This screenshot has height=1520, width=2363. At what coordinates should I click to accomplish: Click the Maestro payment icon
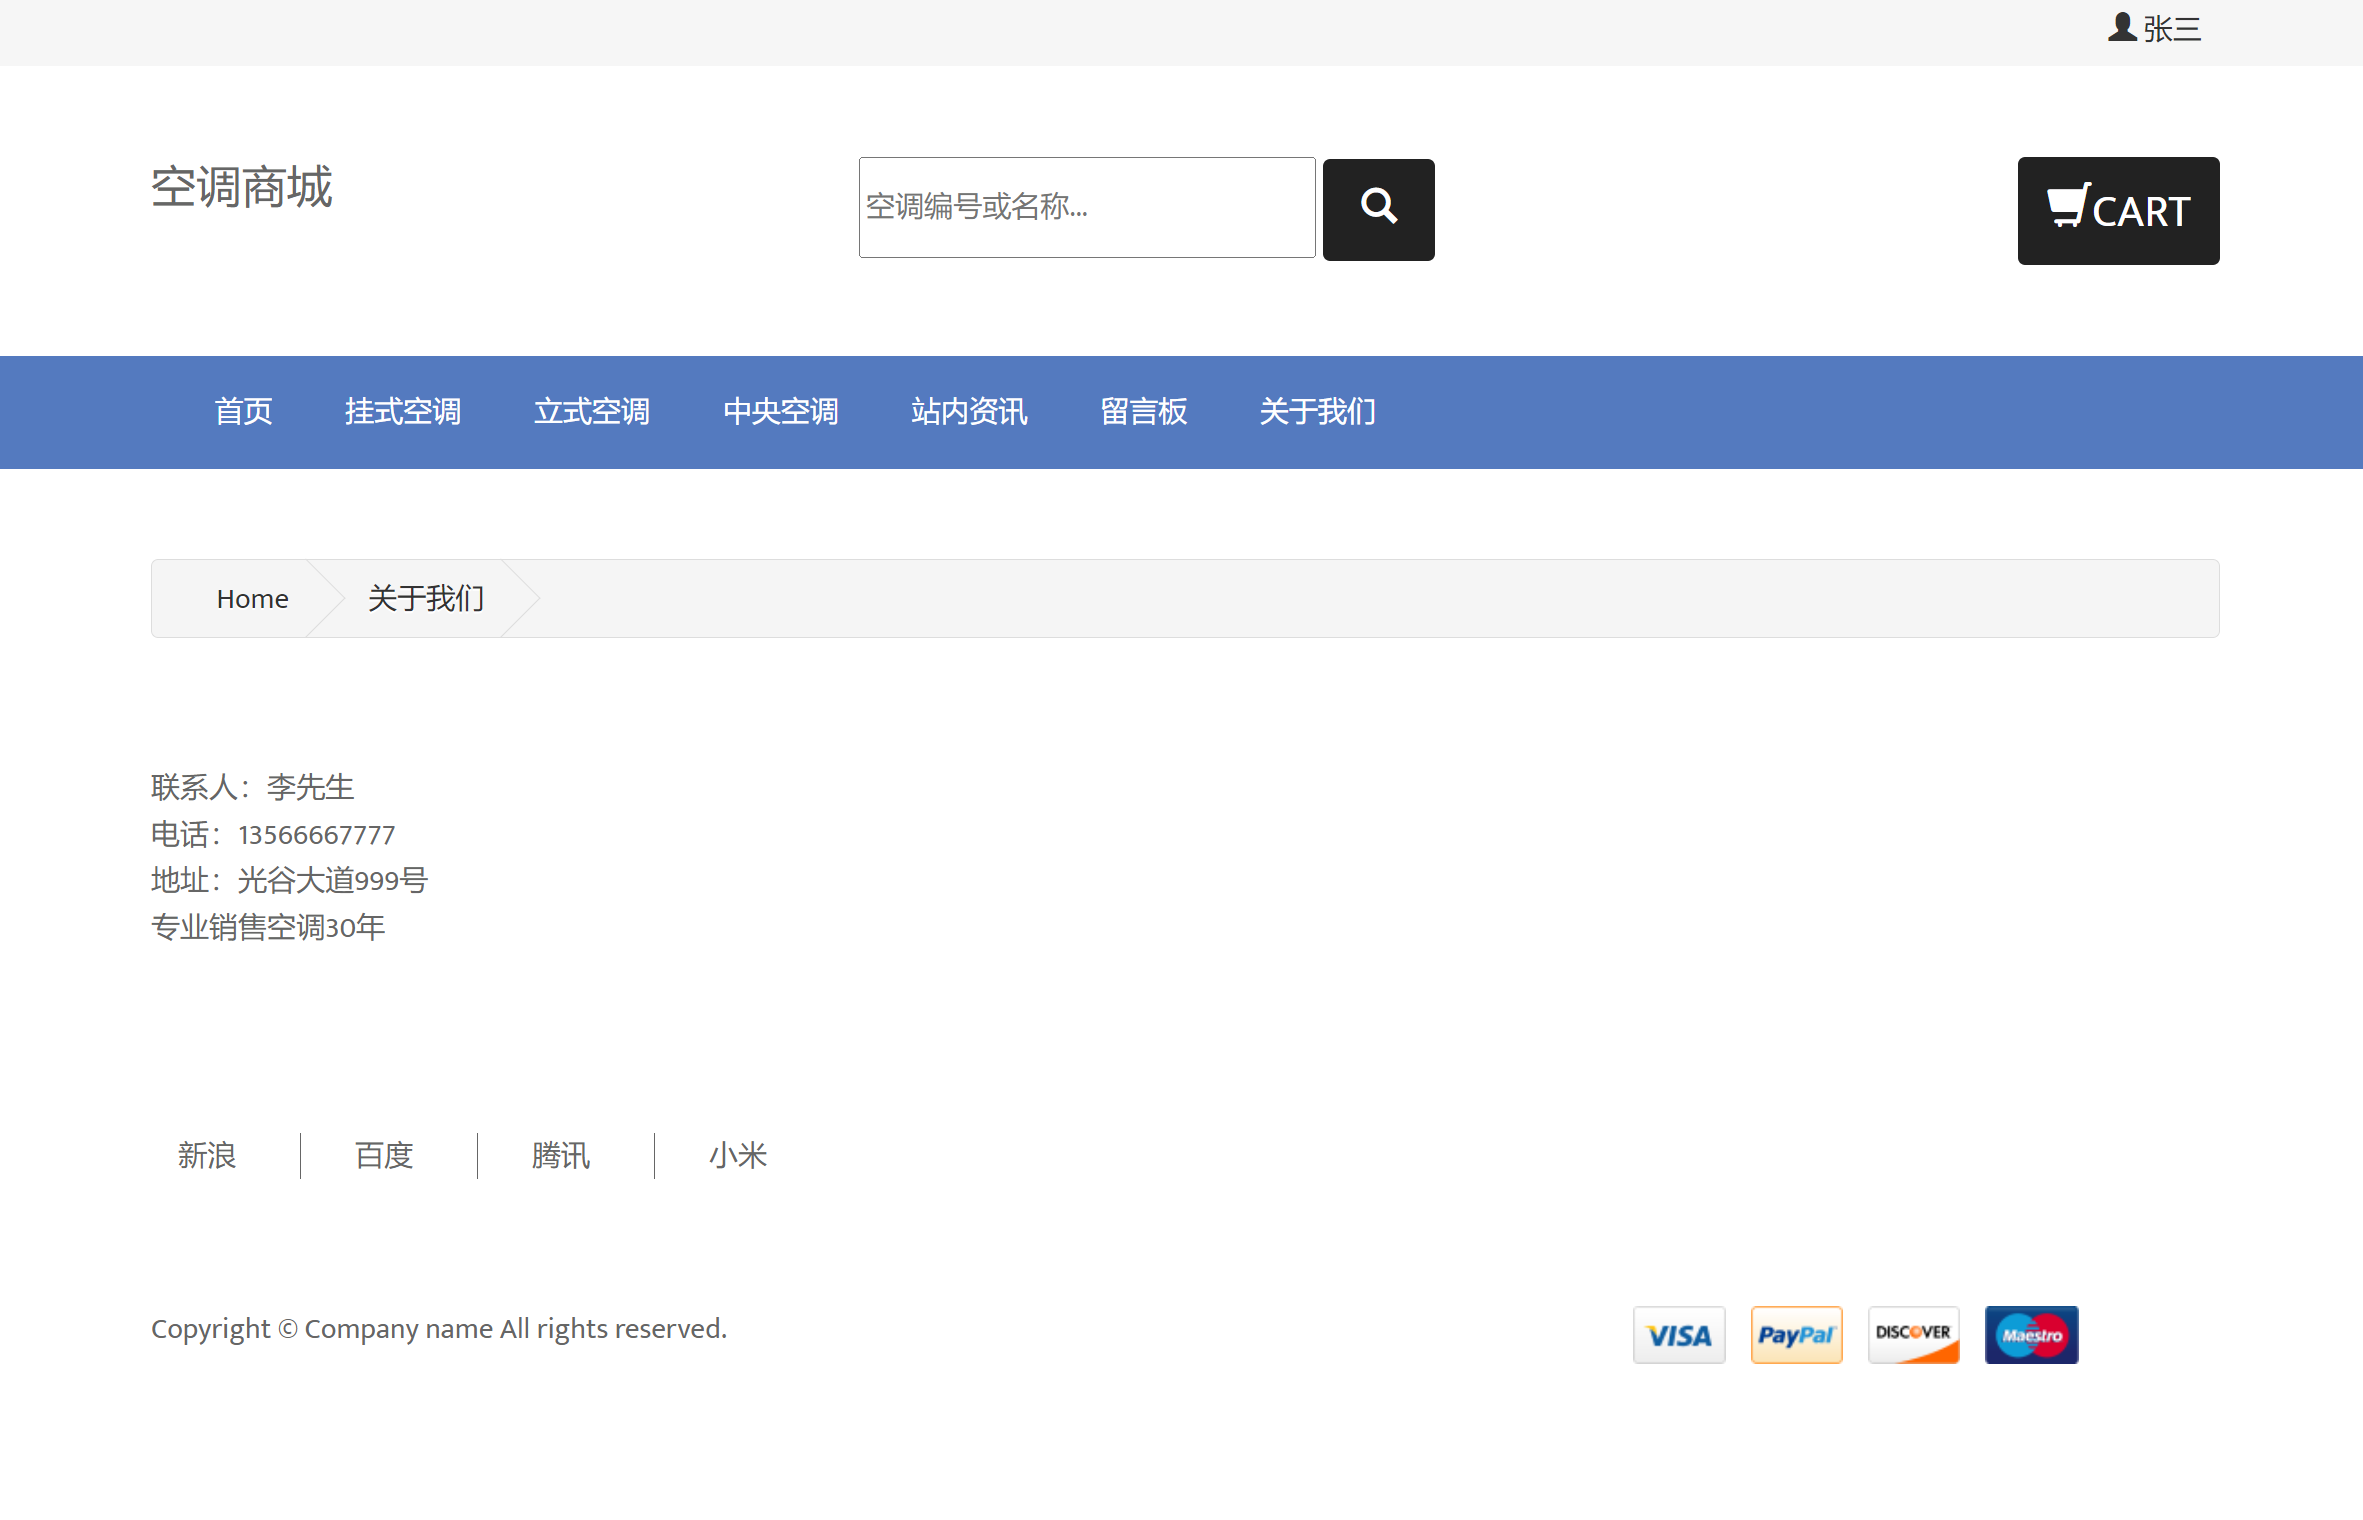[x=2030, y=1334]
